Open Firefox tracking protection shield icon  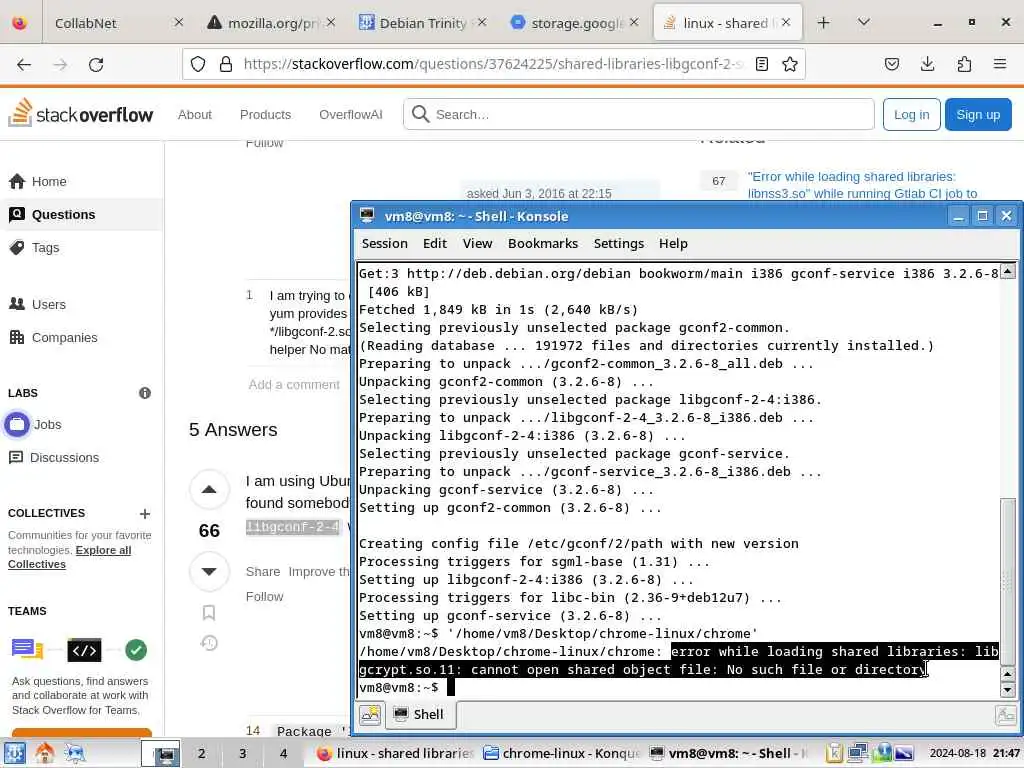point(198,64)
